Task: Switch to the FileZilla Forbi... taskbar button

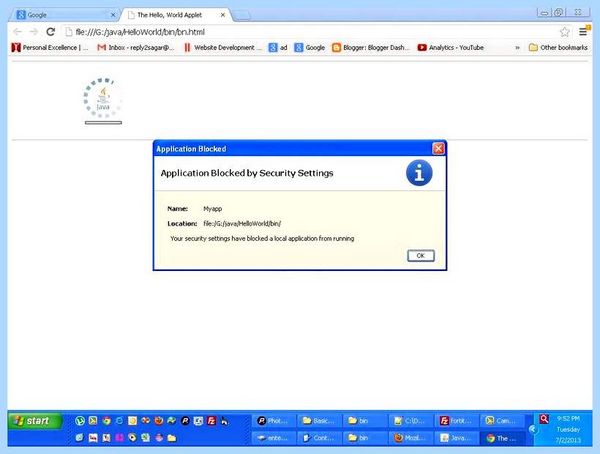Action: (456, 421)
